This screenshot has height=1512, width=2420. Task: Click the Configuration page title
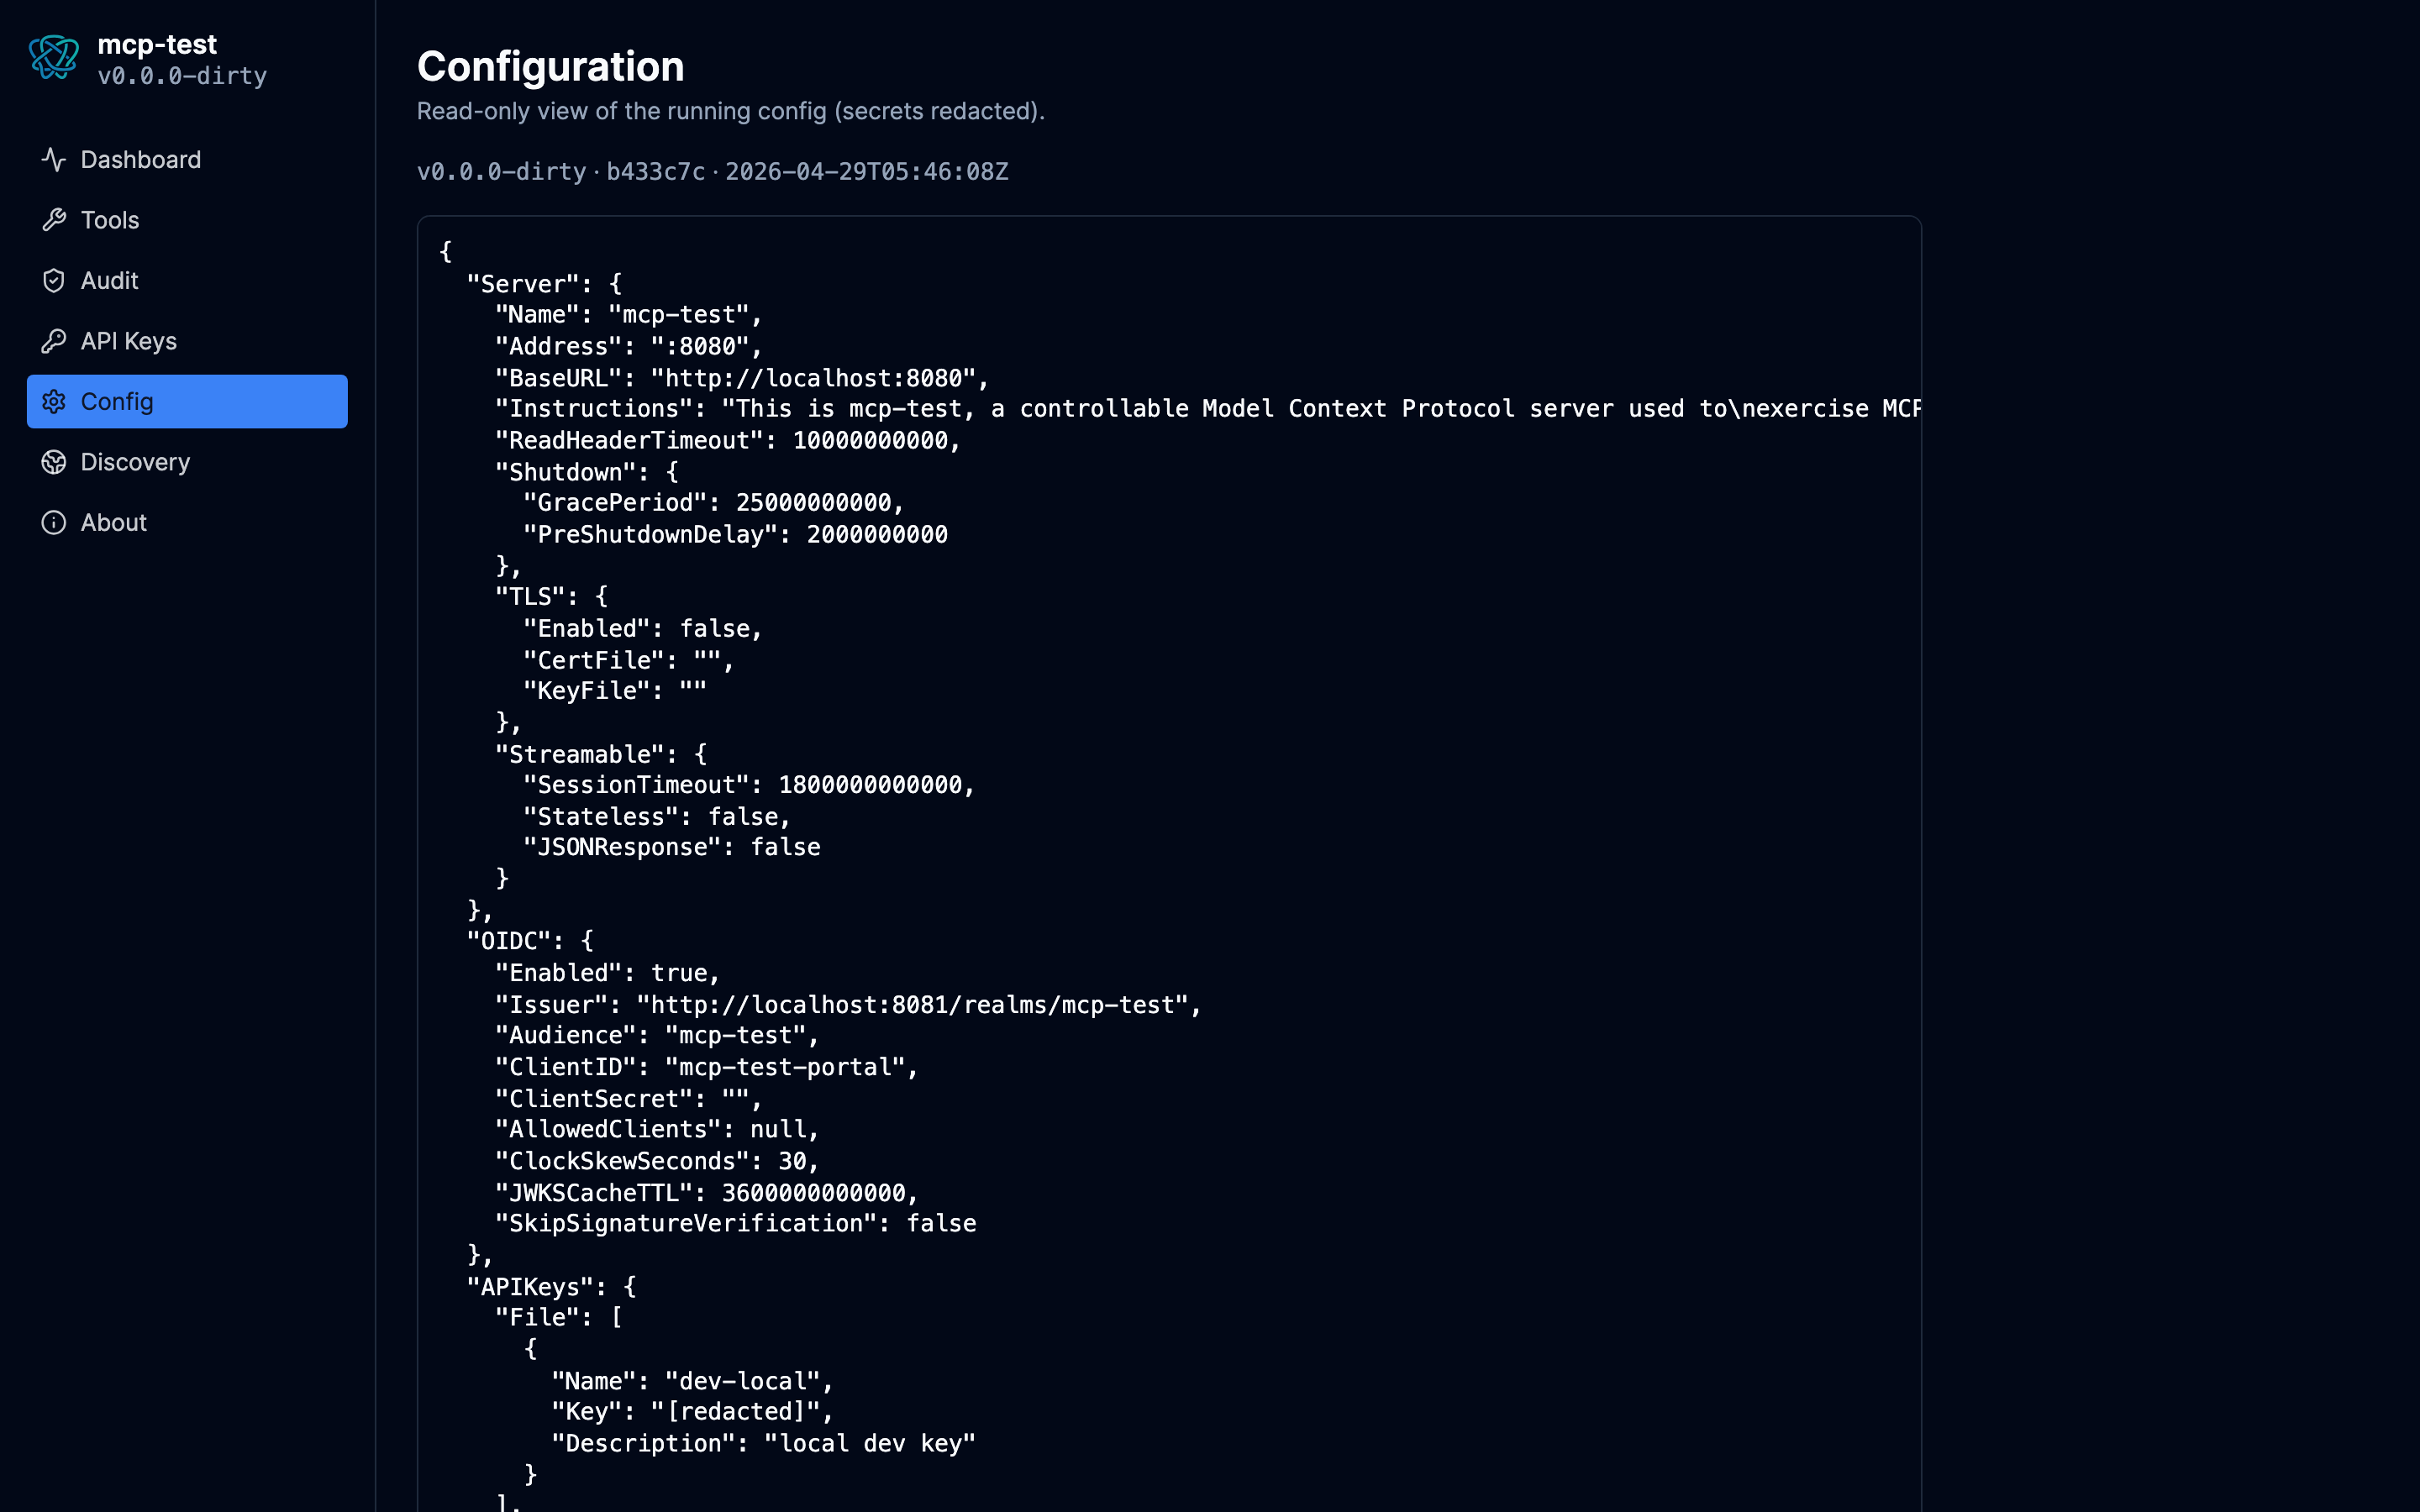click(550, 66)
